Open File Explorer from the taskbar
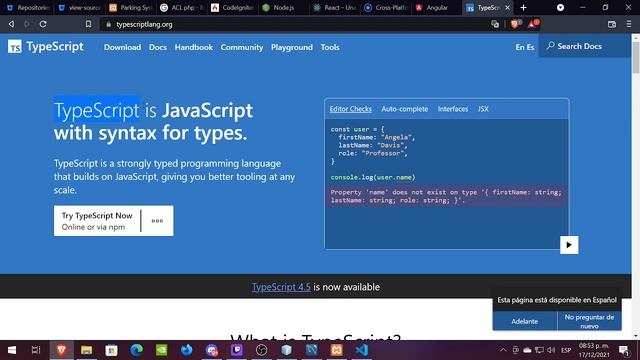 (87, 350)
